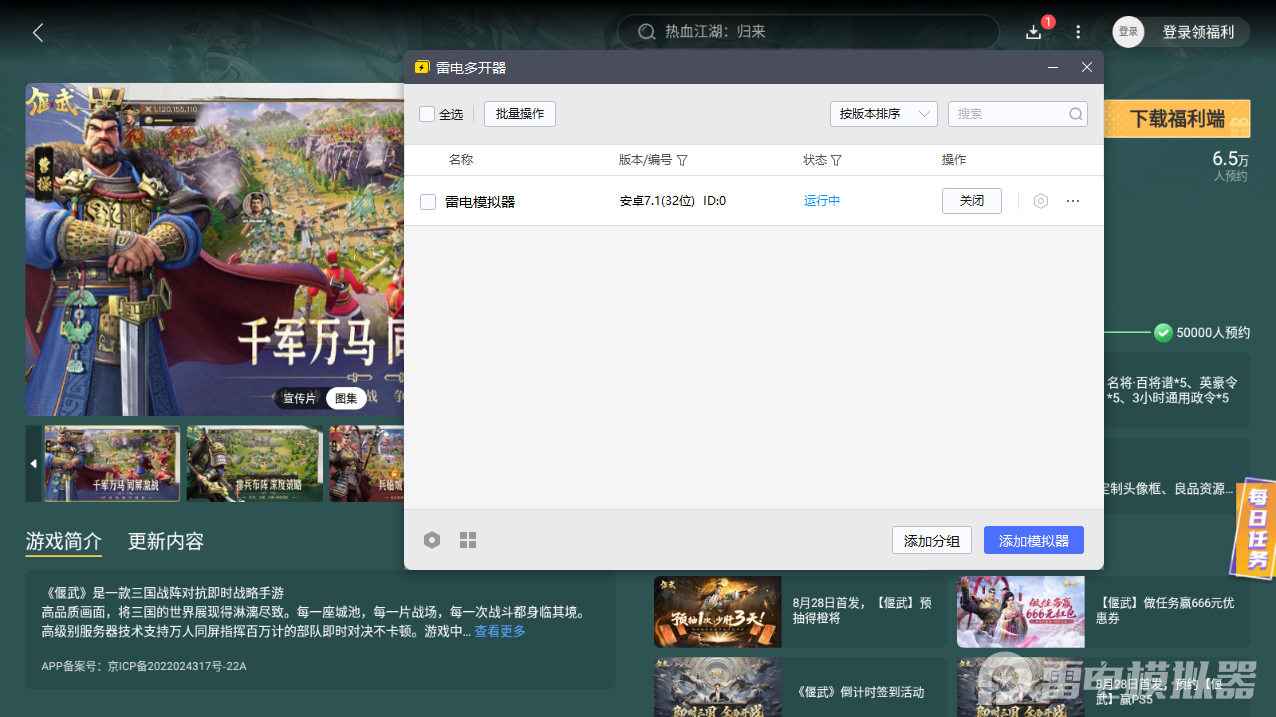Click the vertical three-dot menu at top right
This screenshot has height=717, width=1276.
pos(1077,32)
